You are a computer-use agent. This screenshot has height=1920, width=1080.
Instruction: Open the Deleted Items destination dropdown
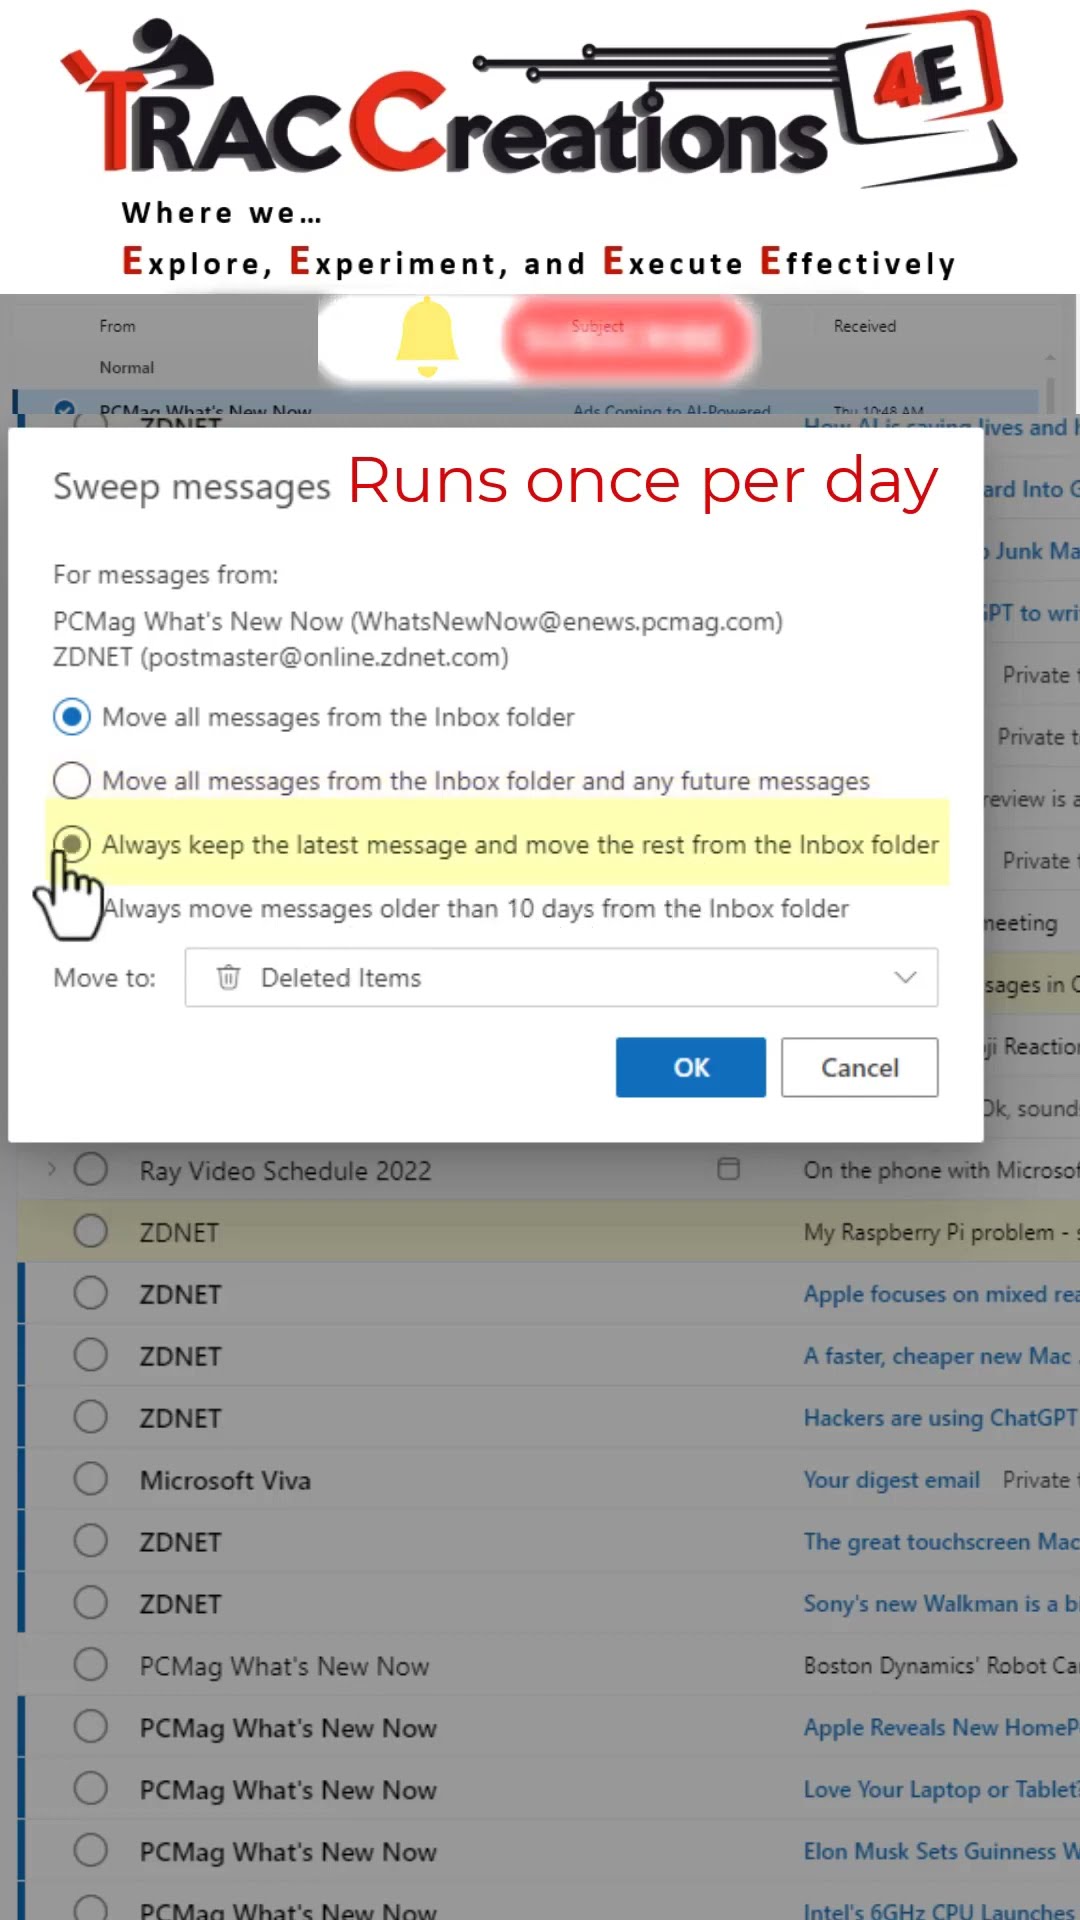[x=904, y=977]
